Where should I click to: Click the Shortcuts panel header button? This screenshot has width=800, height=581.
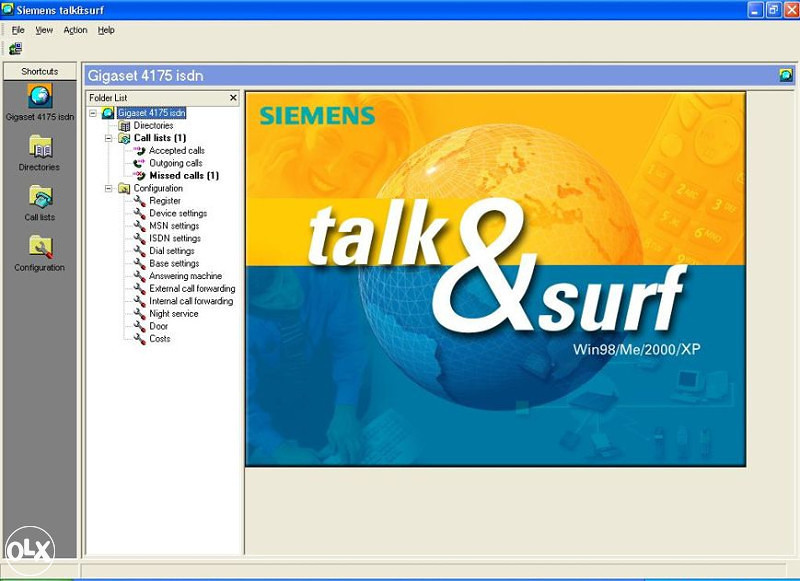pyautogui.click(x=40, y=71)
